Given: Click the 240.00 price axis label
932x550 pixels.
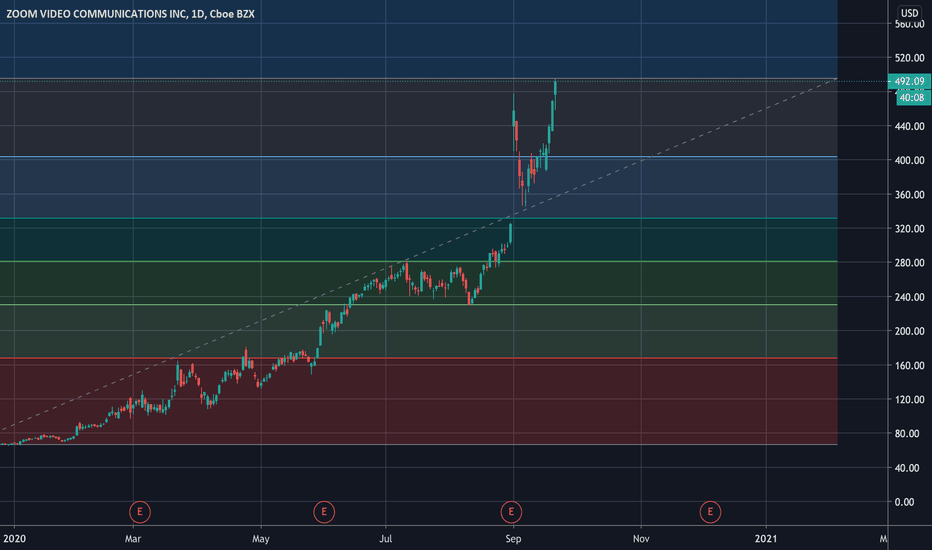Looking at the screenshot, I should (x=909, y=297).
